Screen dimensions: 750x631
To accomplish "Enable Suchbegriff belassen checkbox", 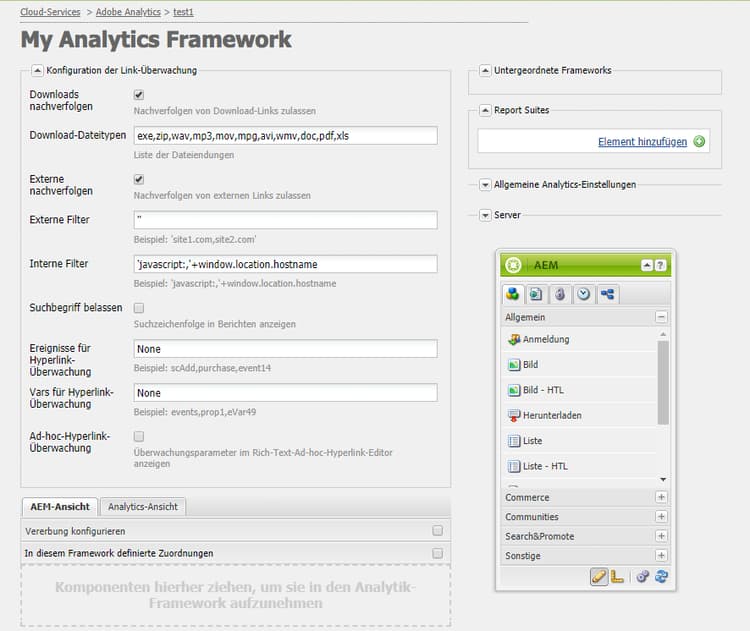I will (139, 308).
